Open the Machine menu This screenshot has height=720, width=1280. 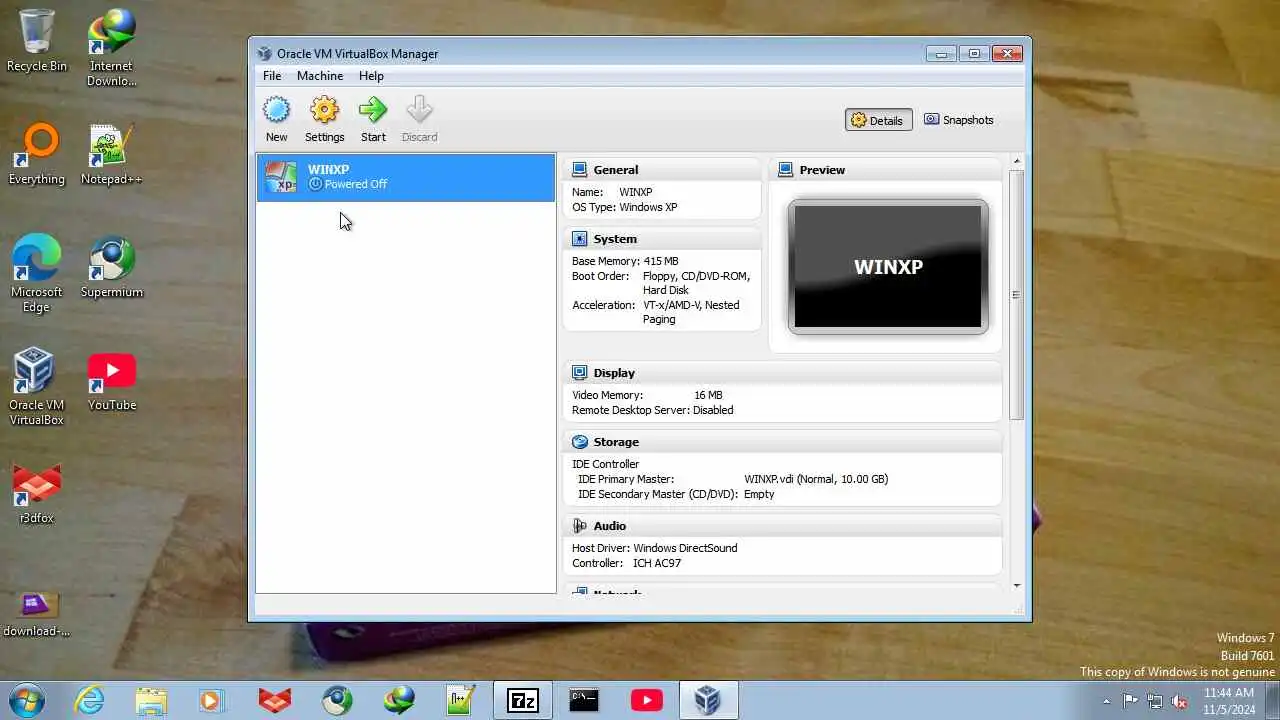coord(320,76)
